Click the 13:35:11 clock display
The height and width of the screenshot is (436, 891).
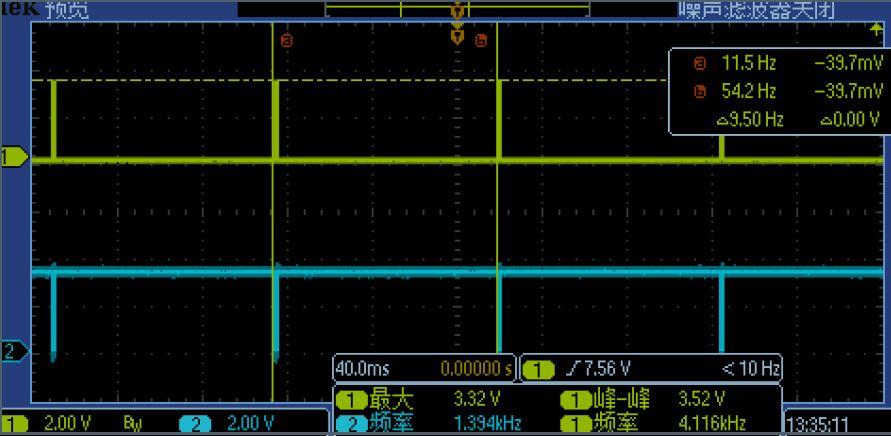tap(817, 425)
